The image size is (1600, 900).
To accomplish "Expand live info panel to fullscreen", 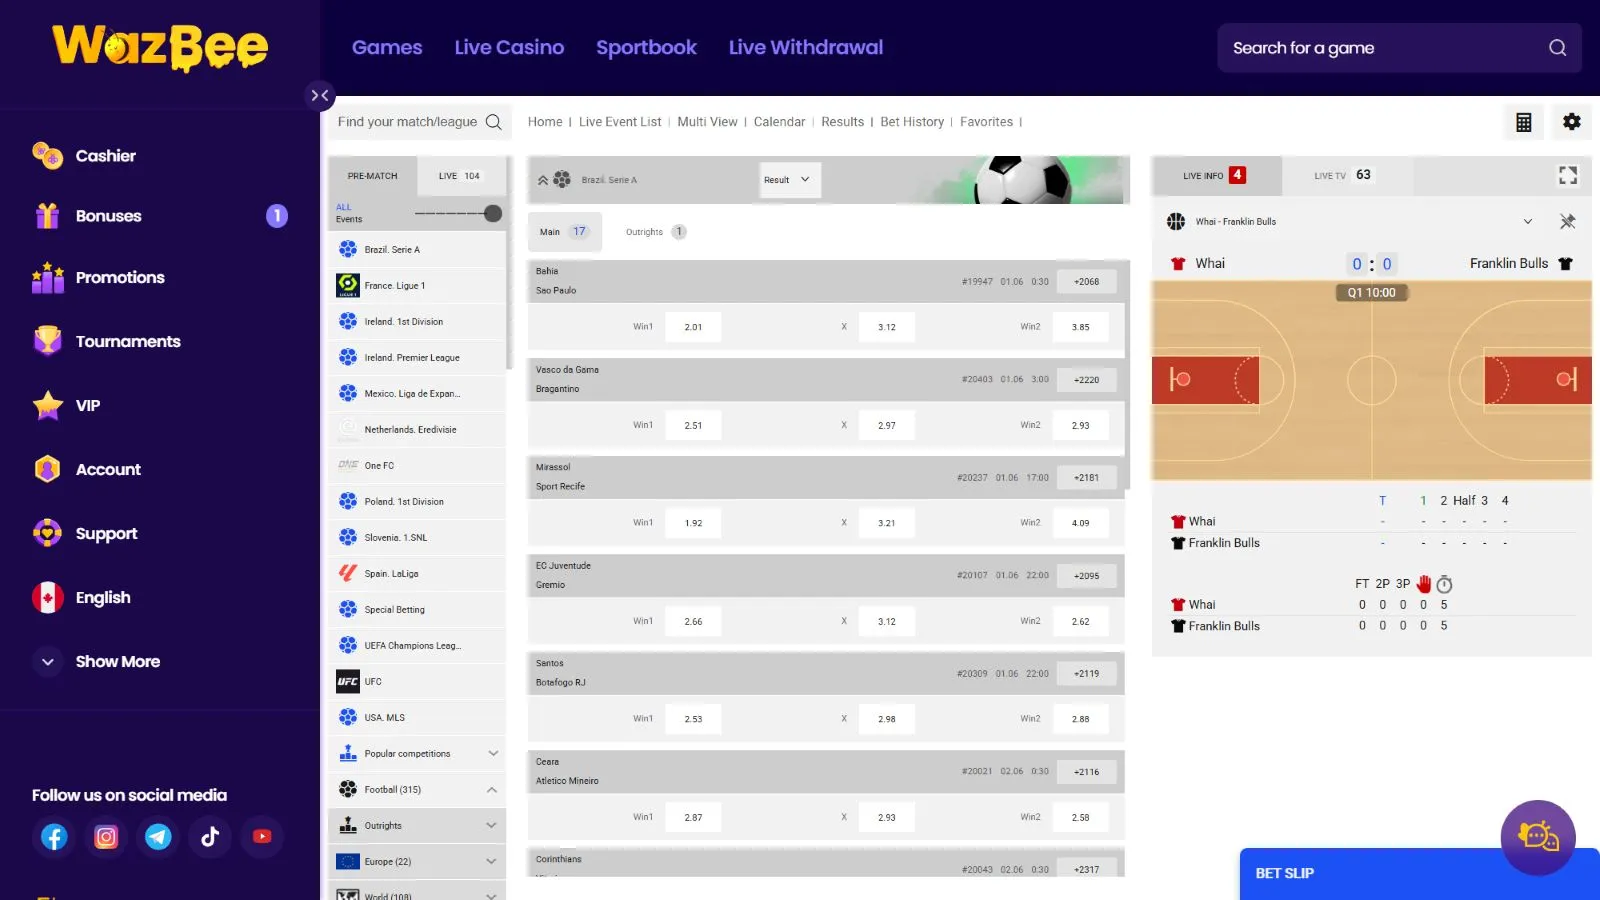I will 1567,176.
